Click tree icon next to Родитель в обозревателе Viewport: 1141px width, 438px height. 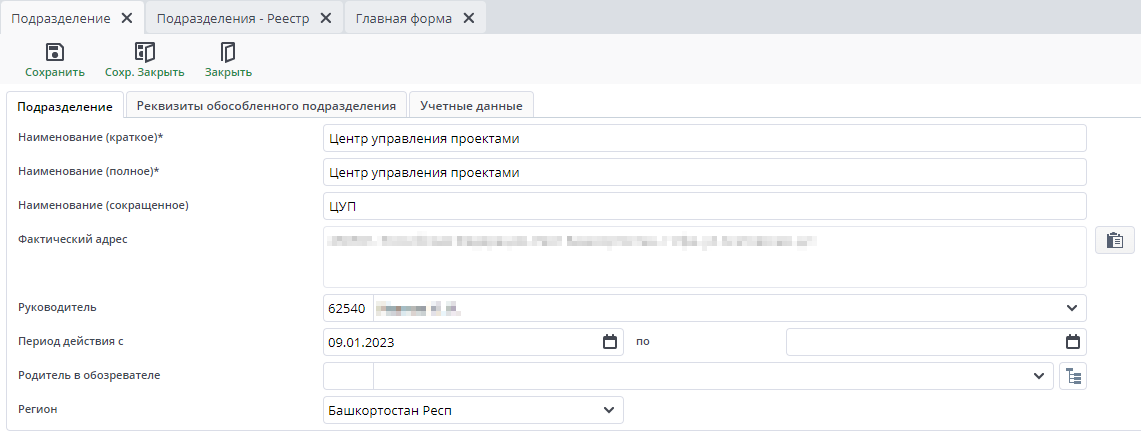tap(1073, 376)
